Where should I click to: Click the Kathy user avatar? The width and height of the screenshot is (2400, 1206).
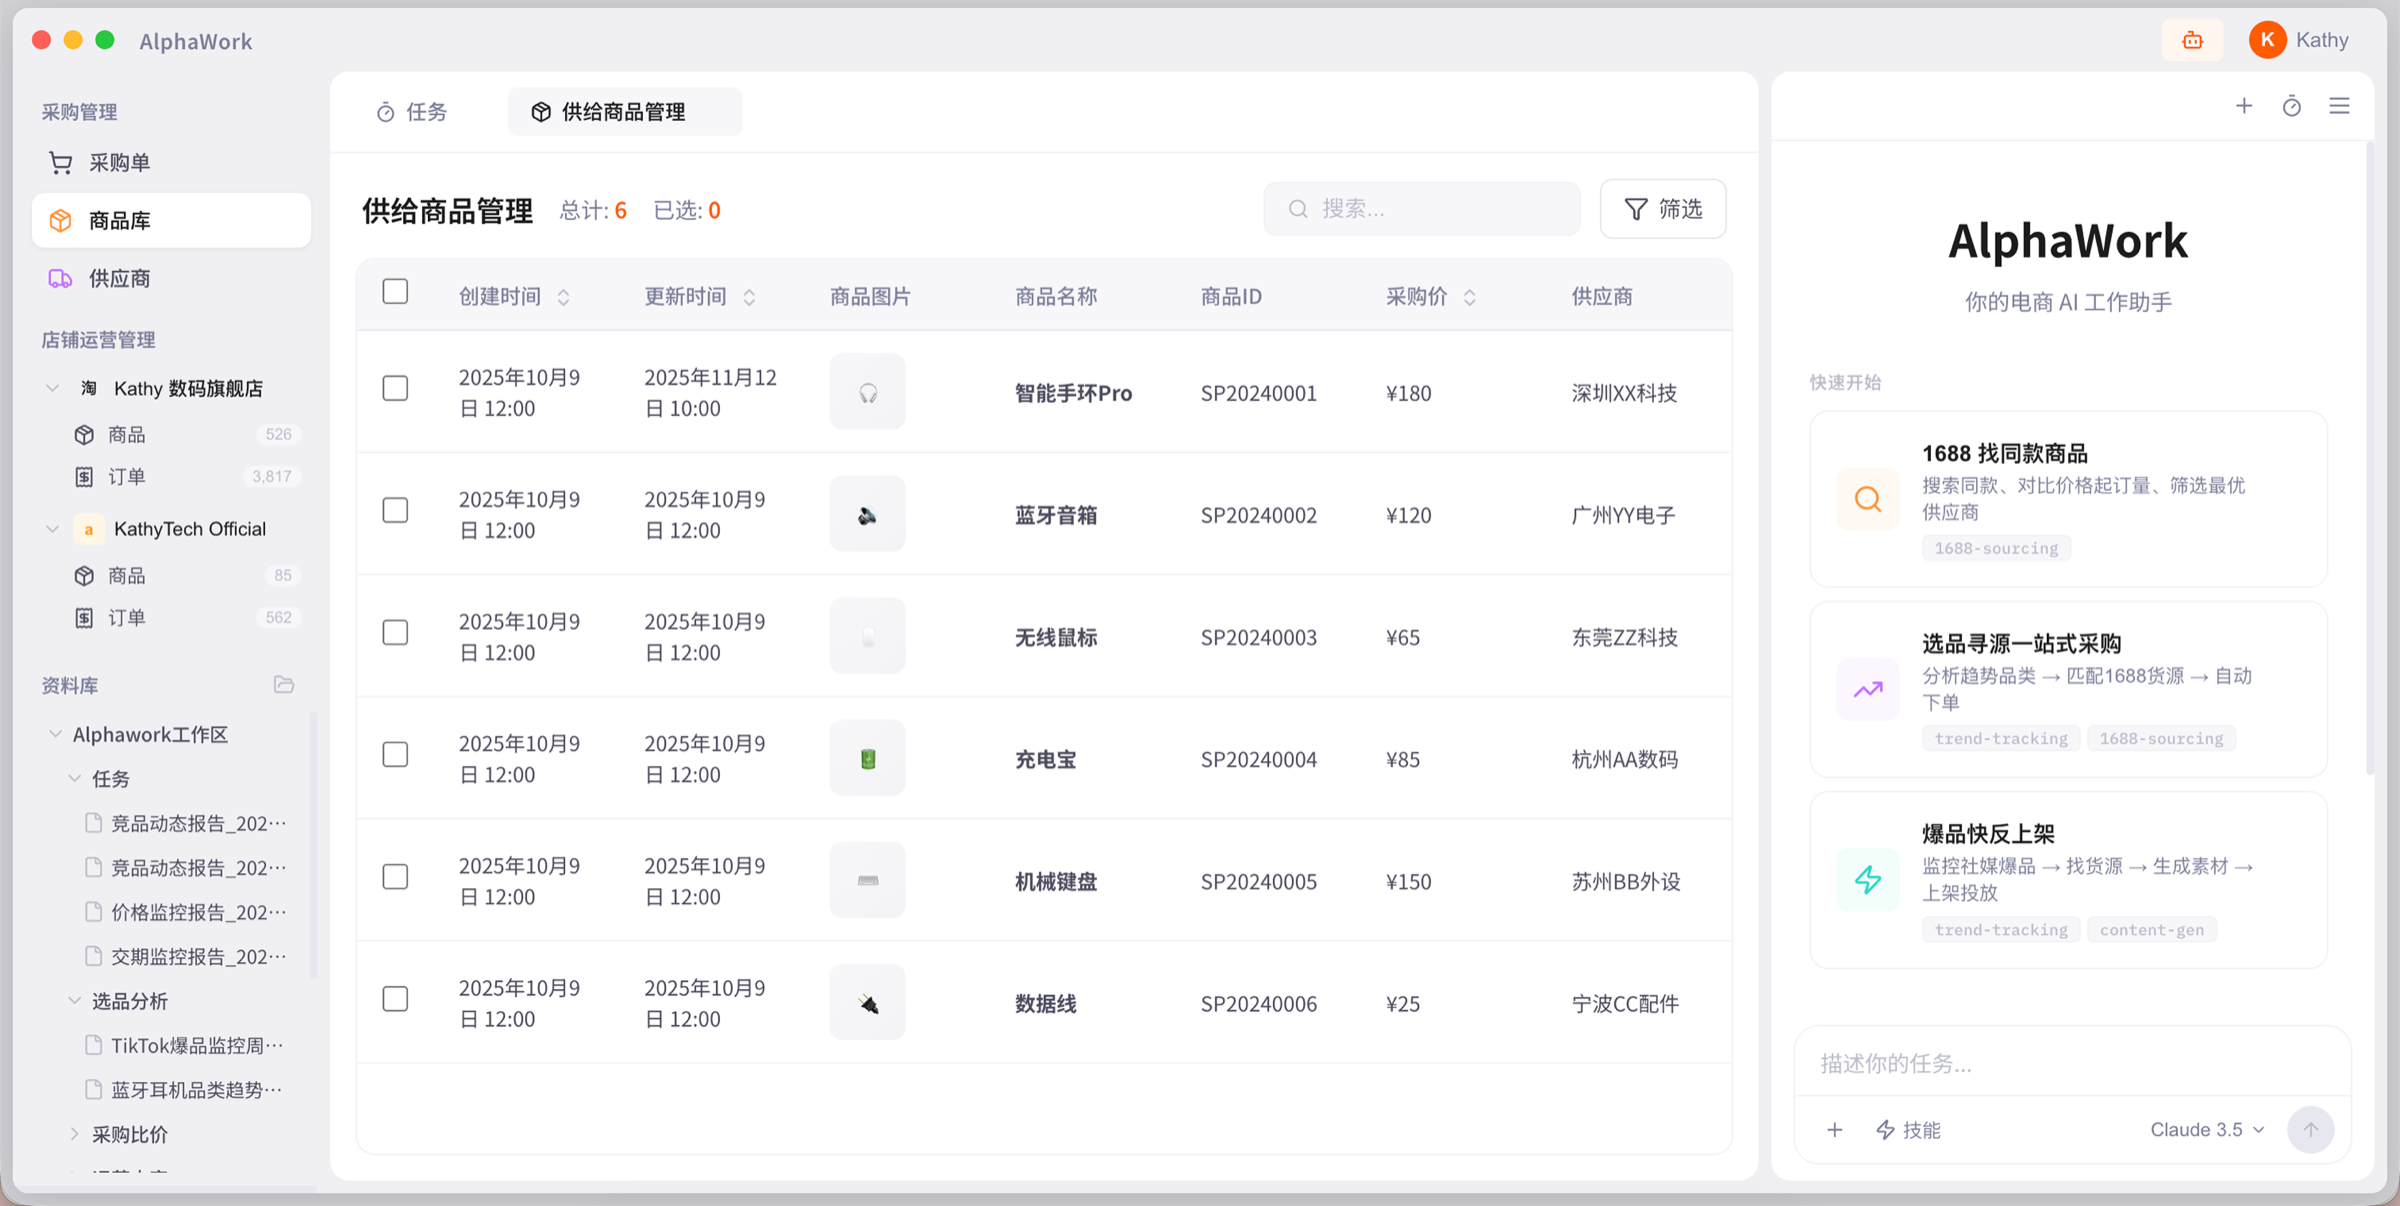(x=2267, y=40)
